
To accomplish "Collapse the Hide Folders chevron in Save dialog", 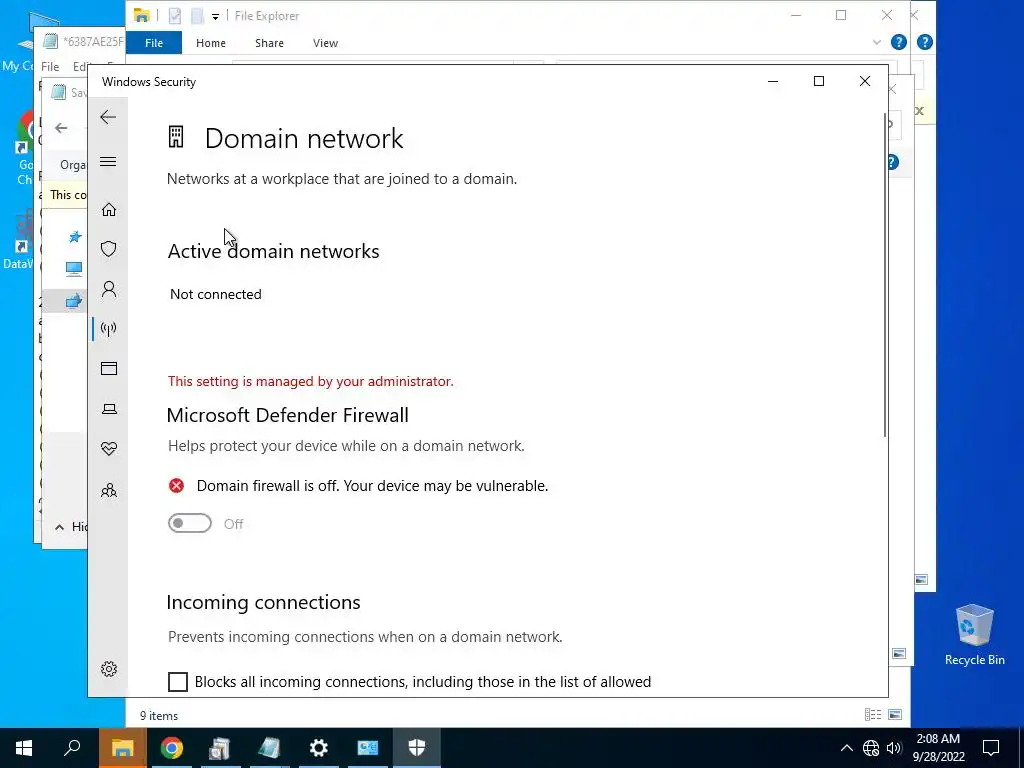I will click(59, 527).
